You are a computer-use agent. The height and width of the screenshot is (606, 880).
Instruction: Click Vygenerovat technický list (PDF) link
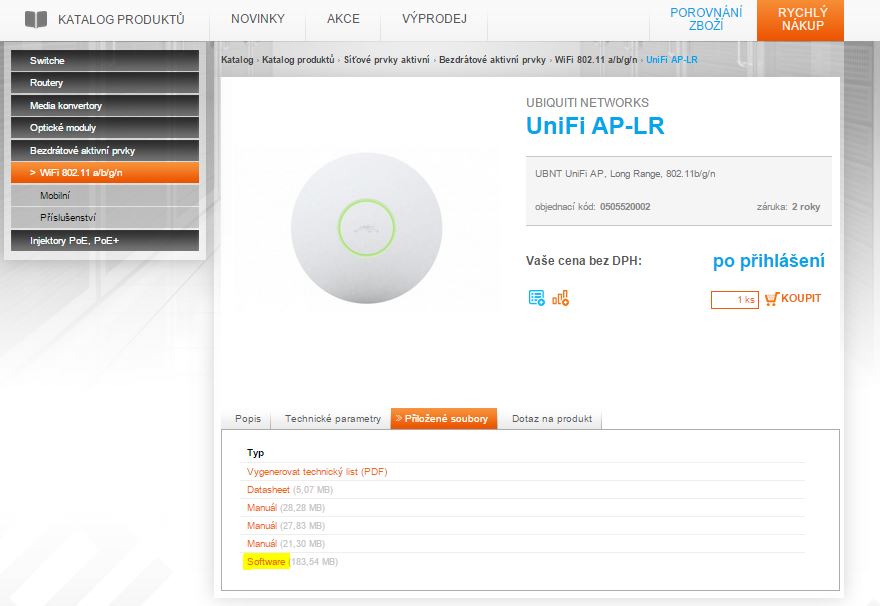(317, 472)
